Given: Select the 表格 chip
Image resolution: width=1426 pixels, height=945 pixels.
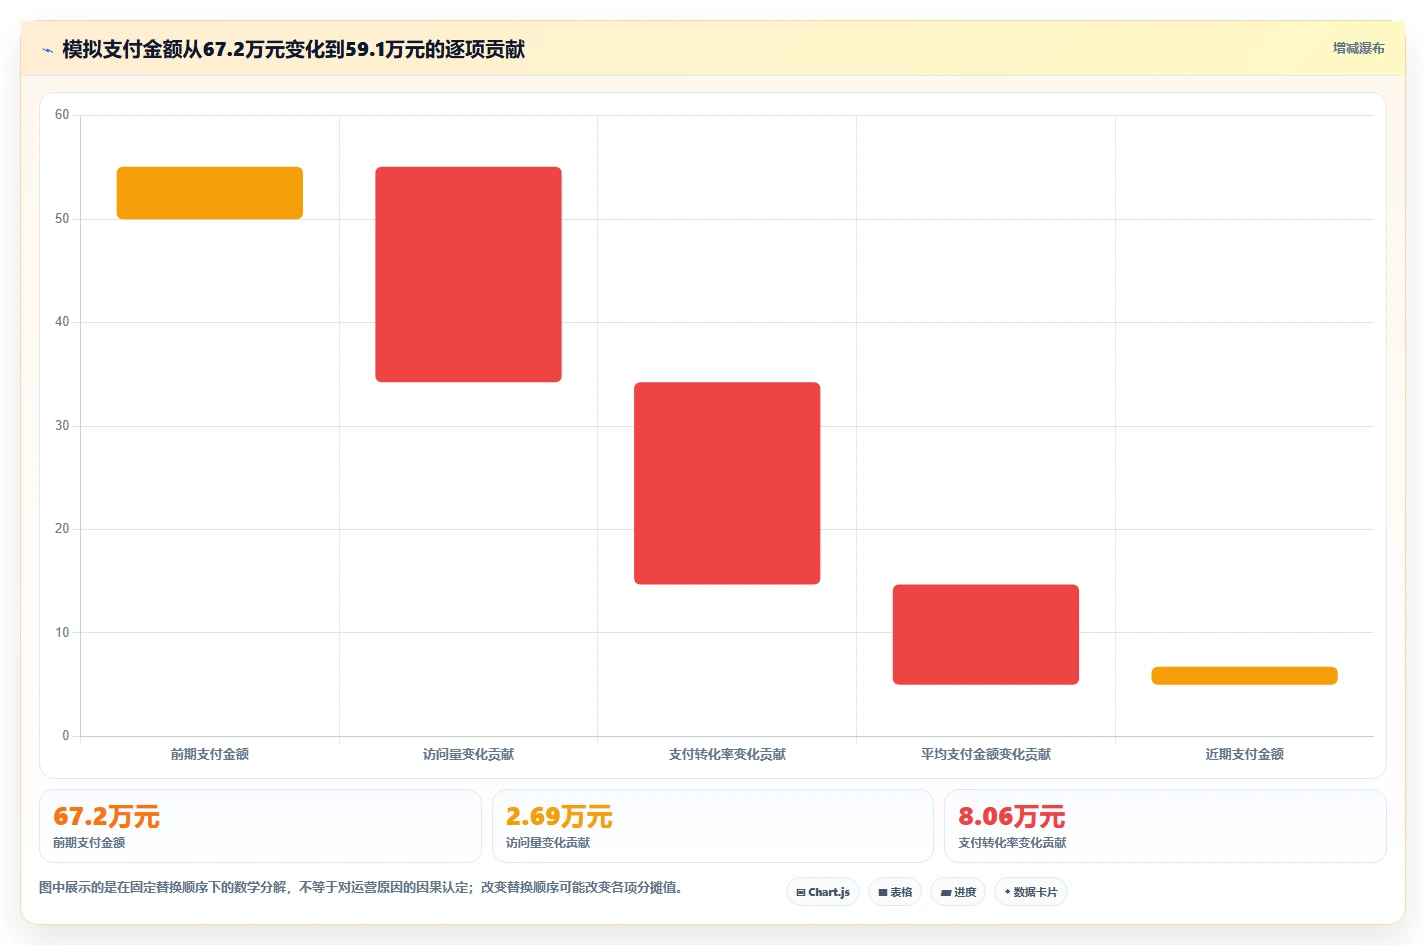Looking at the screenshot, I should (895, 892).
